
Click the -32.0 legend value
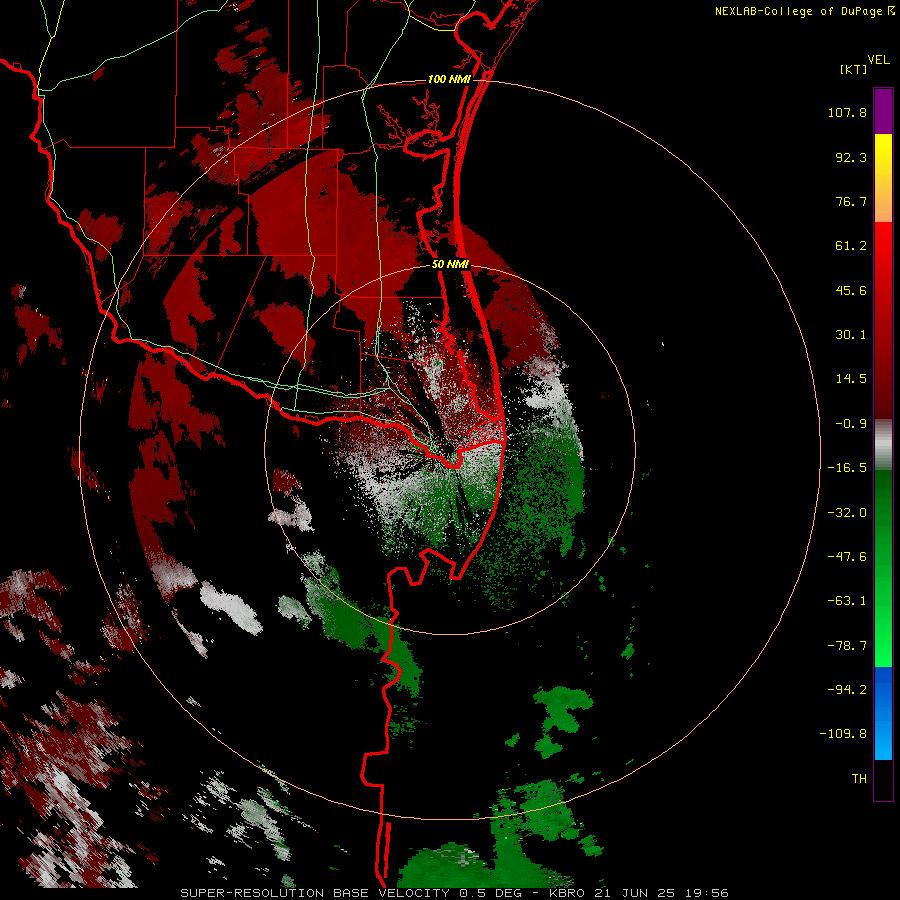coord(847,513)
